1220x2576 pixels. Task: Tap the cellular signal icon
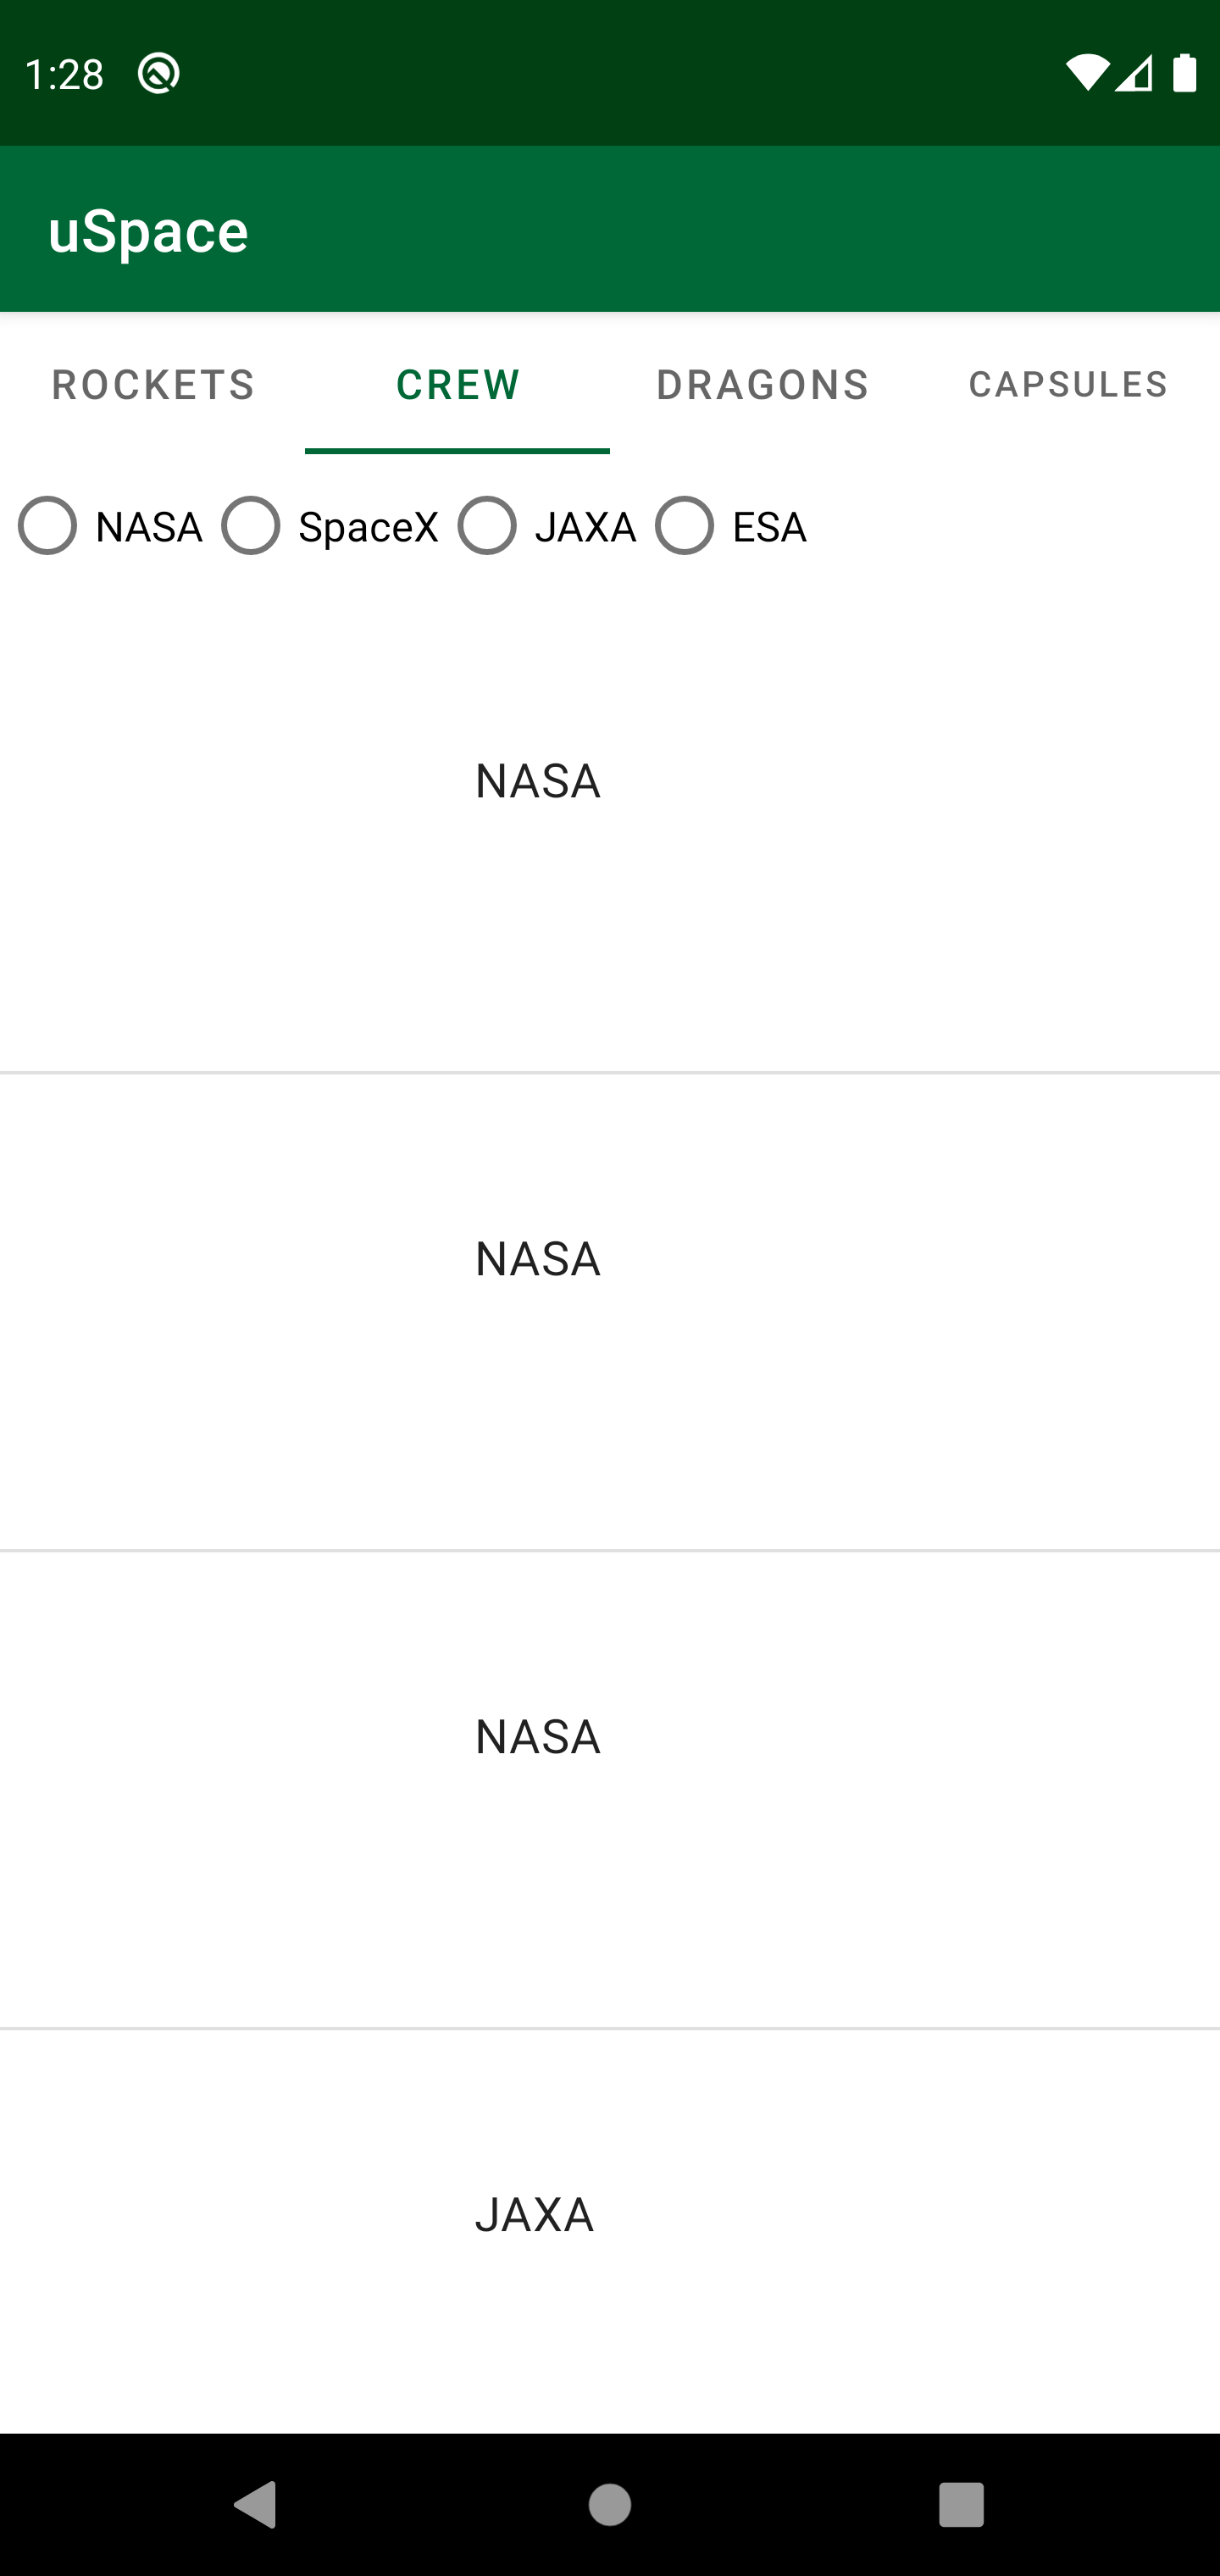coord(1134,74)
